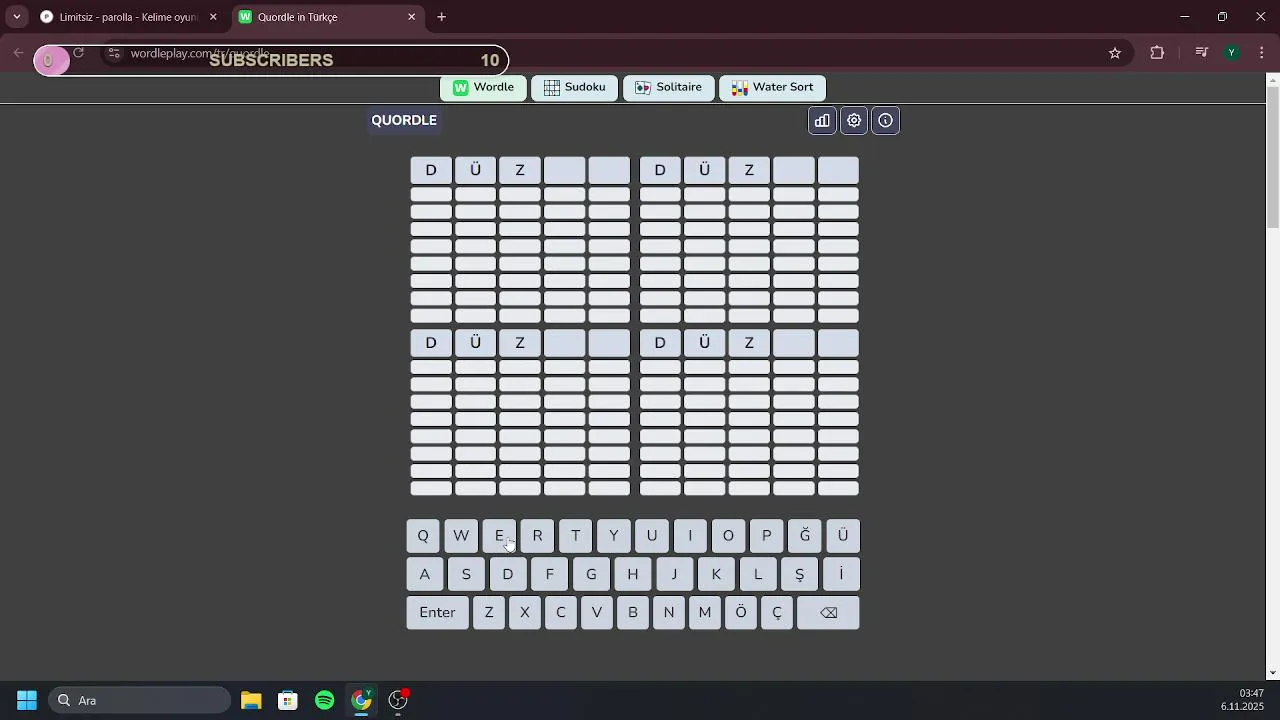The width and height of the screenshot is (1280, 720).
Task: Open the Chrome profile avatar Y
Action: pyautogui.click(x=1232, y=53)
